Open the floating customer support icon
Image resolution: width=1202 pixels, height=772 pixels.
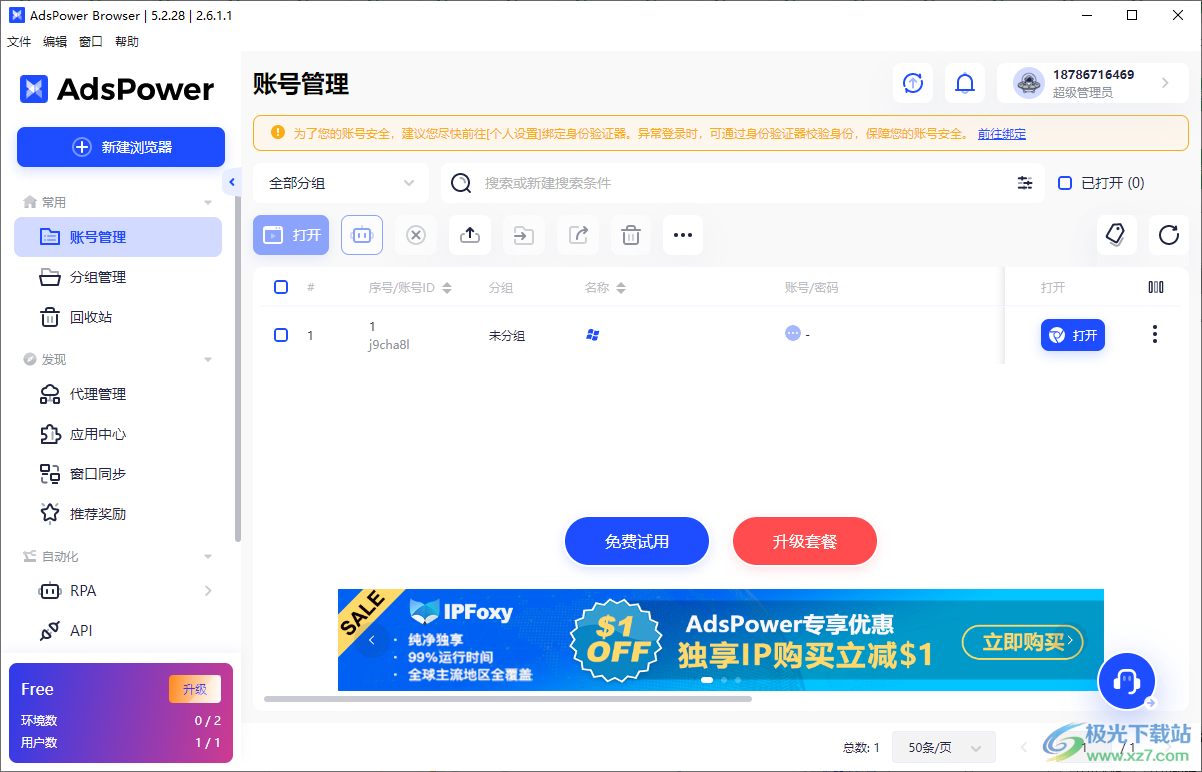(1126, 680)
